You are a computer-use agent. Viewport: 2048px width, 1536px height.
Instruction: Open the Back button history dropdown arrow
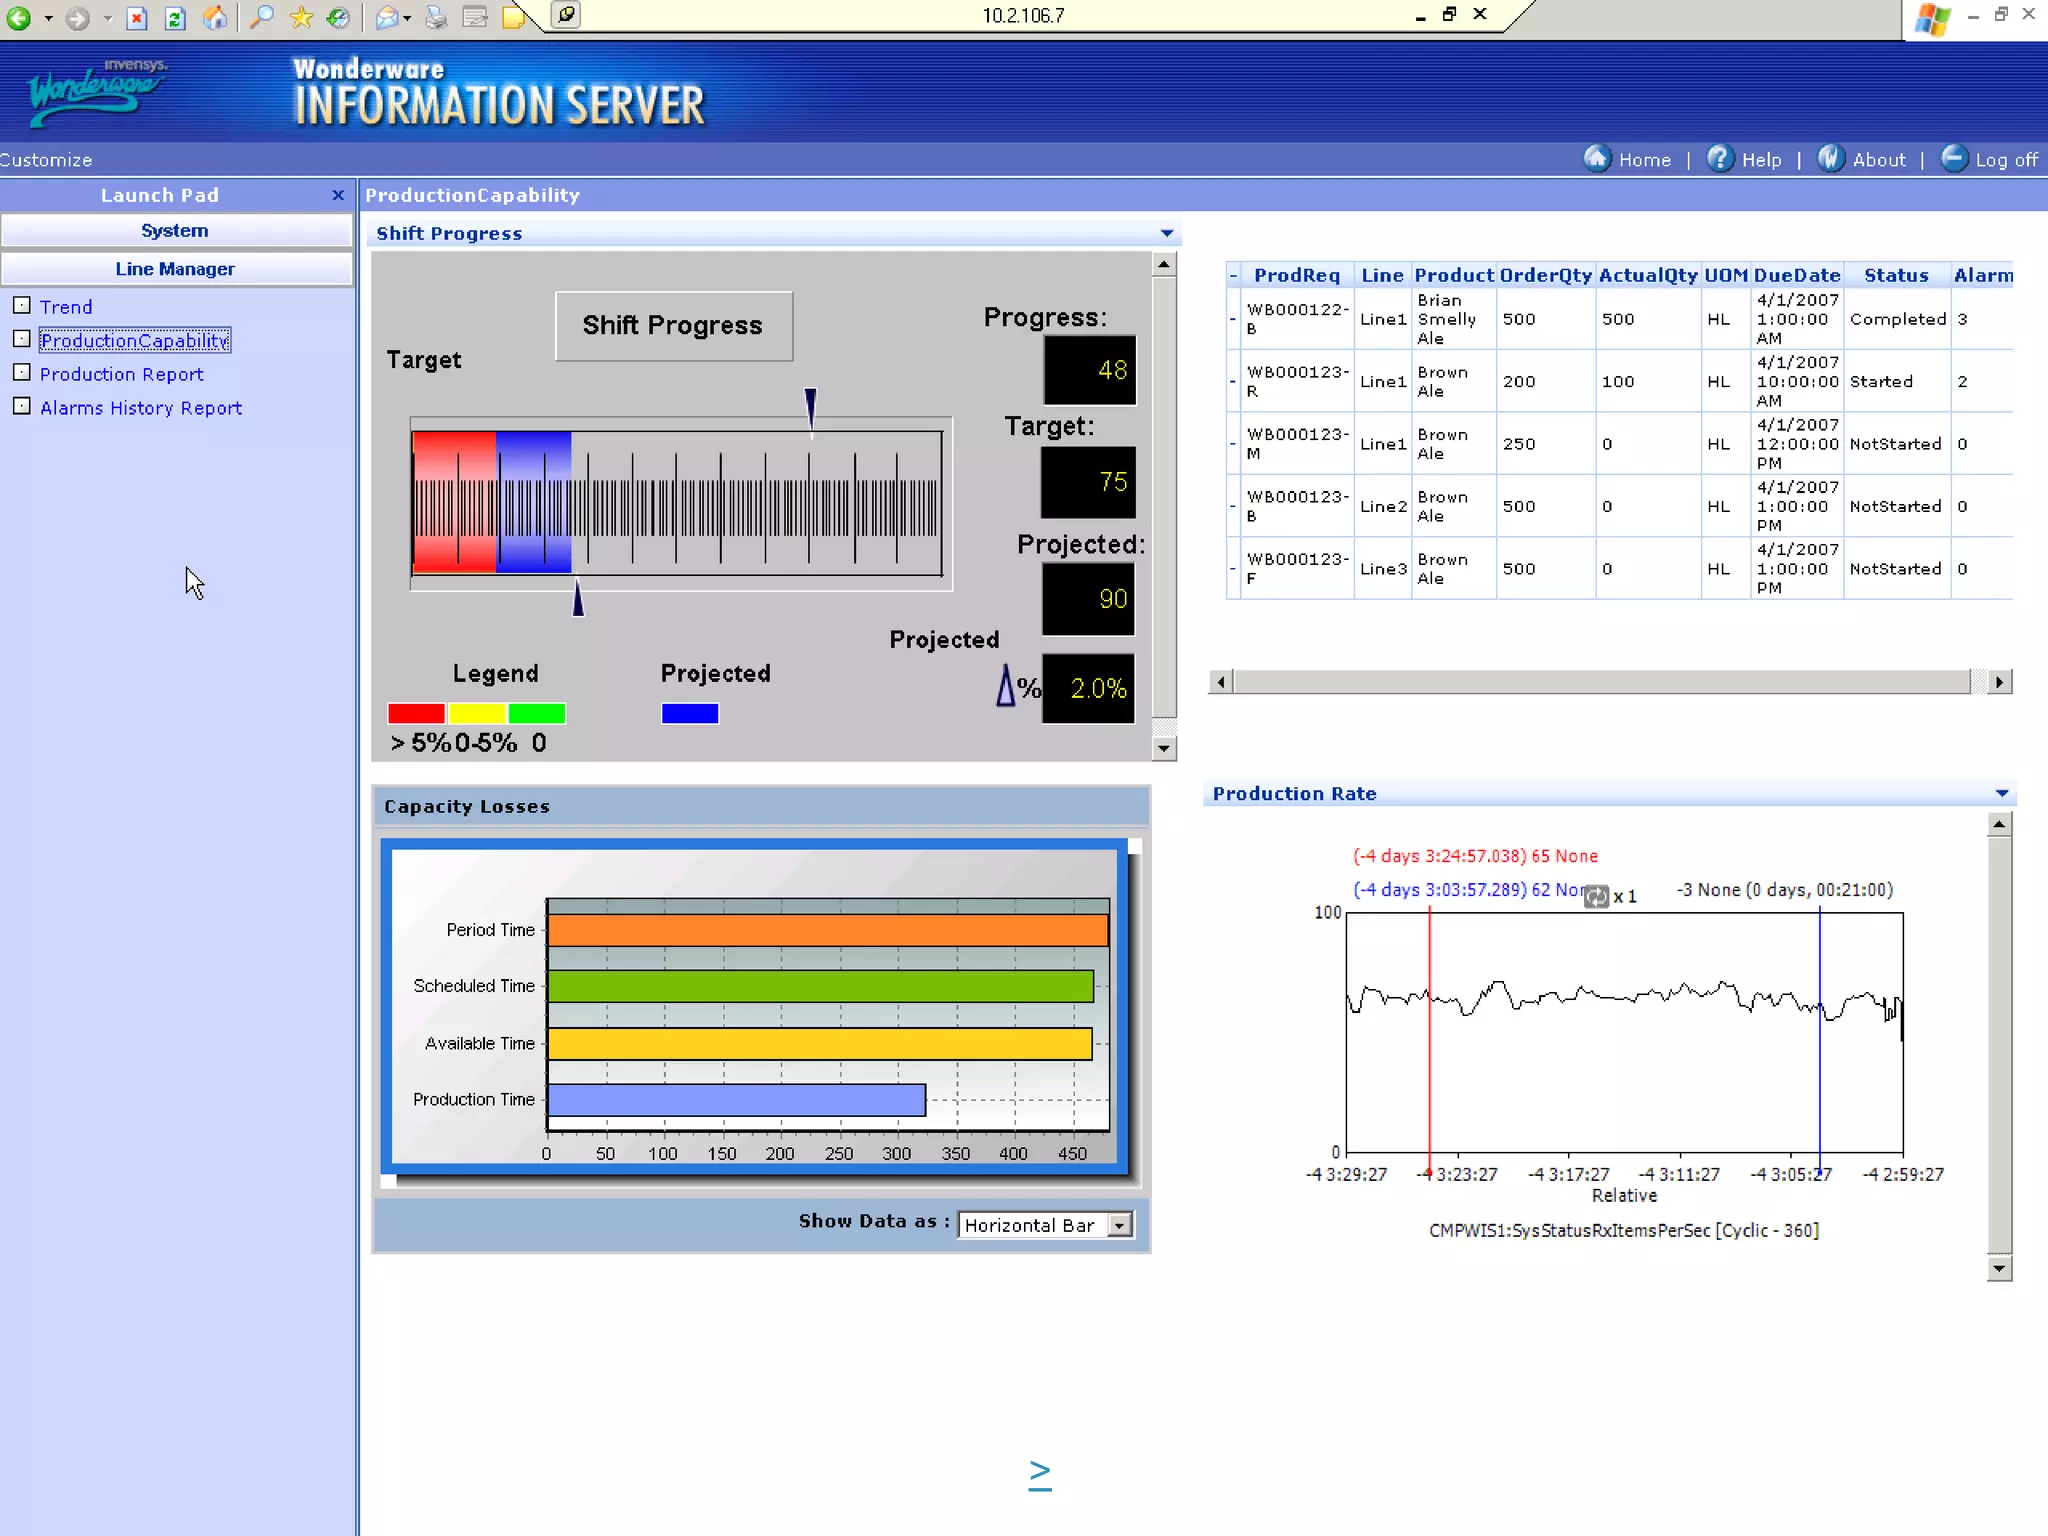point(48,18)
